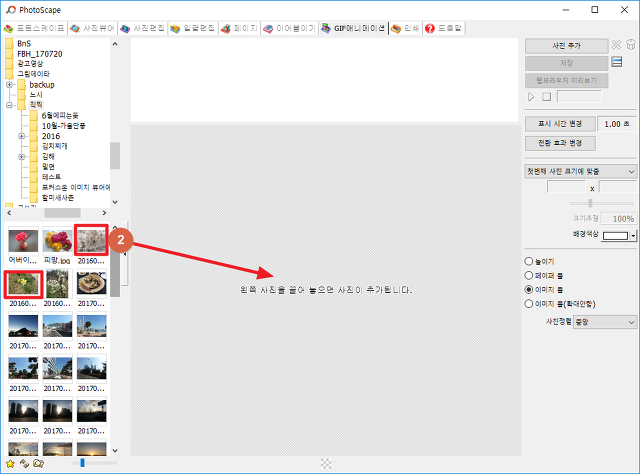Viewport: 640px width, 474px height.
Task: Expand the 김해 folder node
Action: 22,157
